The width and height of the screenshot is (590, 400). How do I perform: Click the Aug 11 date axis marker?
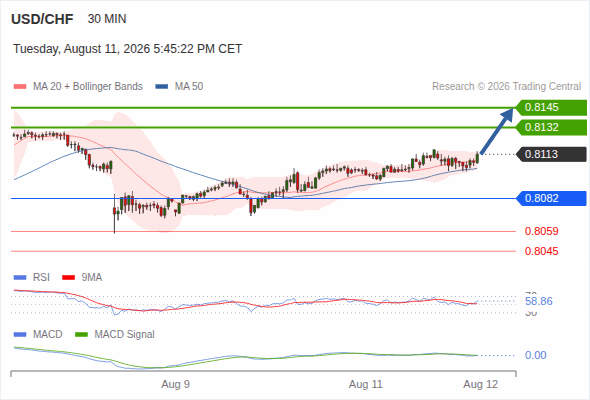[x=365, y=384]
